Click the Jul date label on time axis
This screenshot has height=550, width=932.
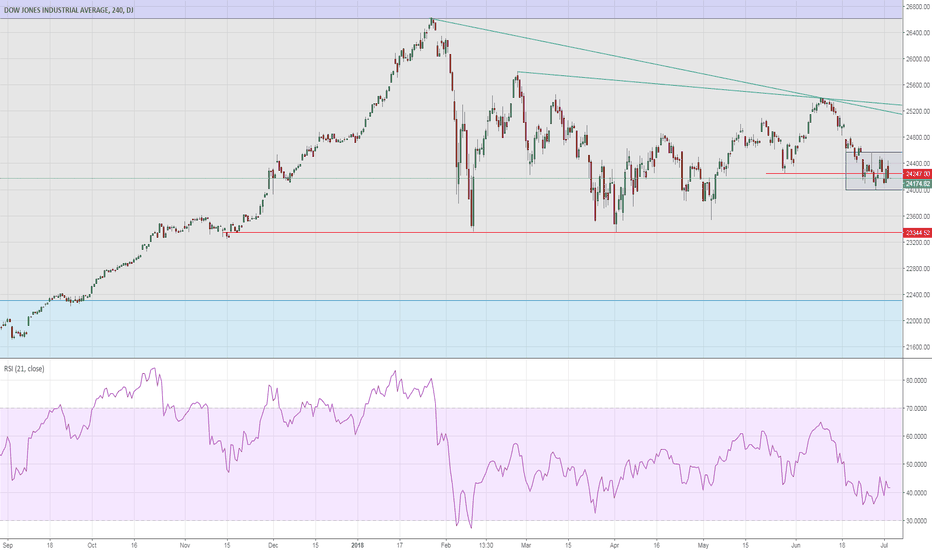pos(884,545)
